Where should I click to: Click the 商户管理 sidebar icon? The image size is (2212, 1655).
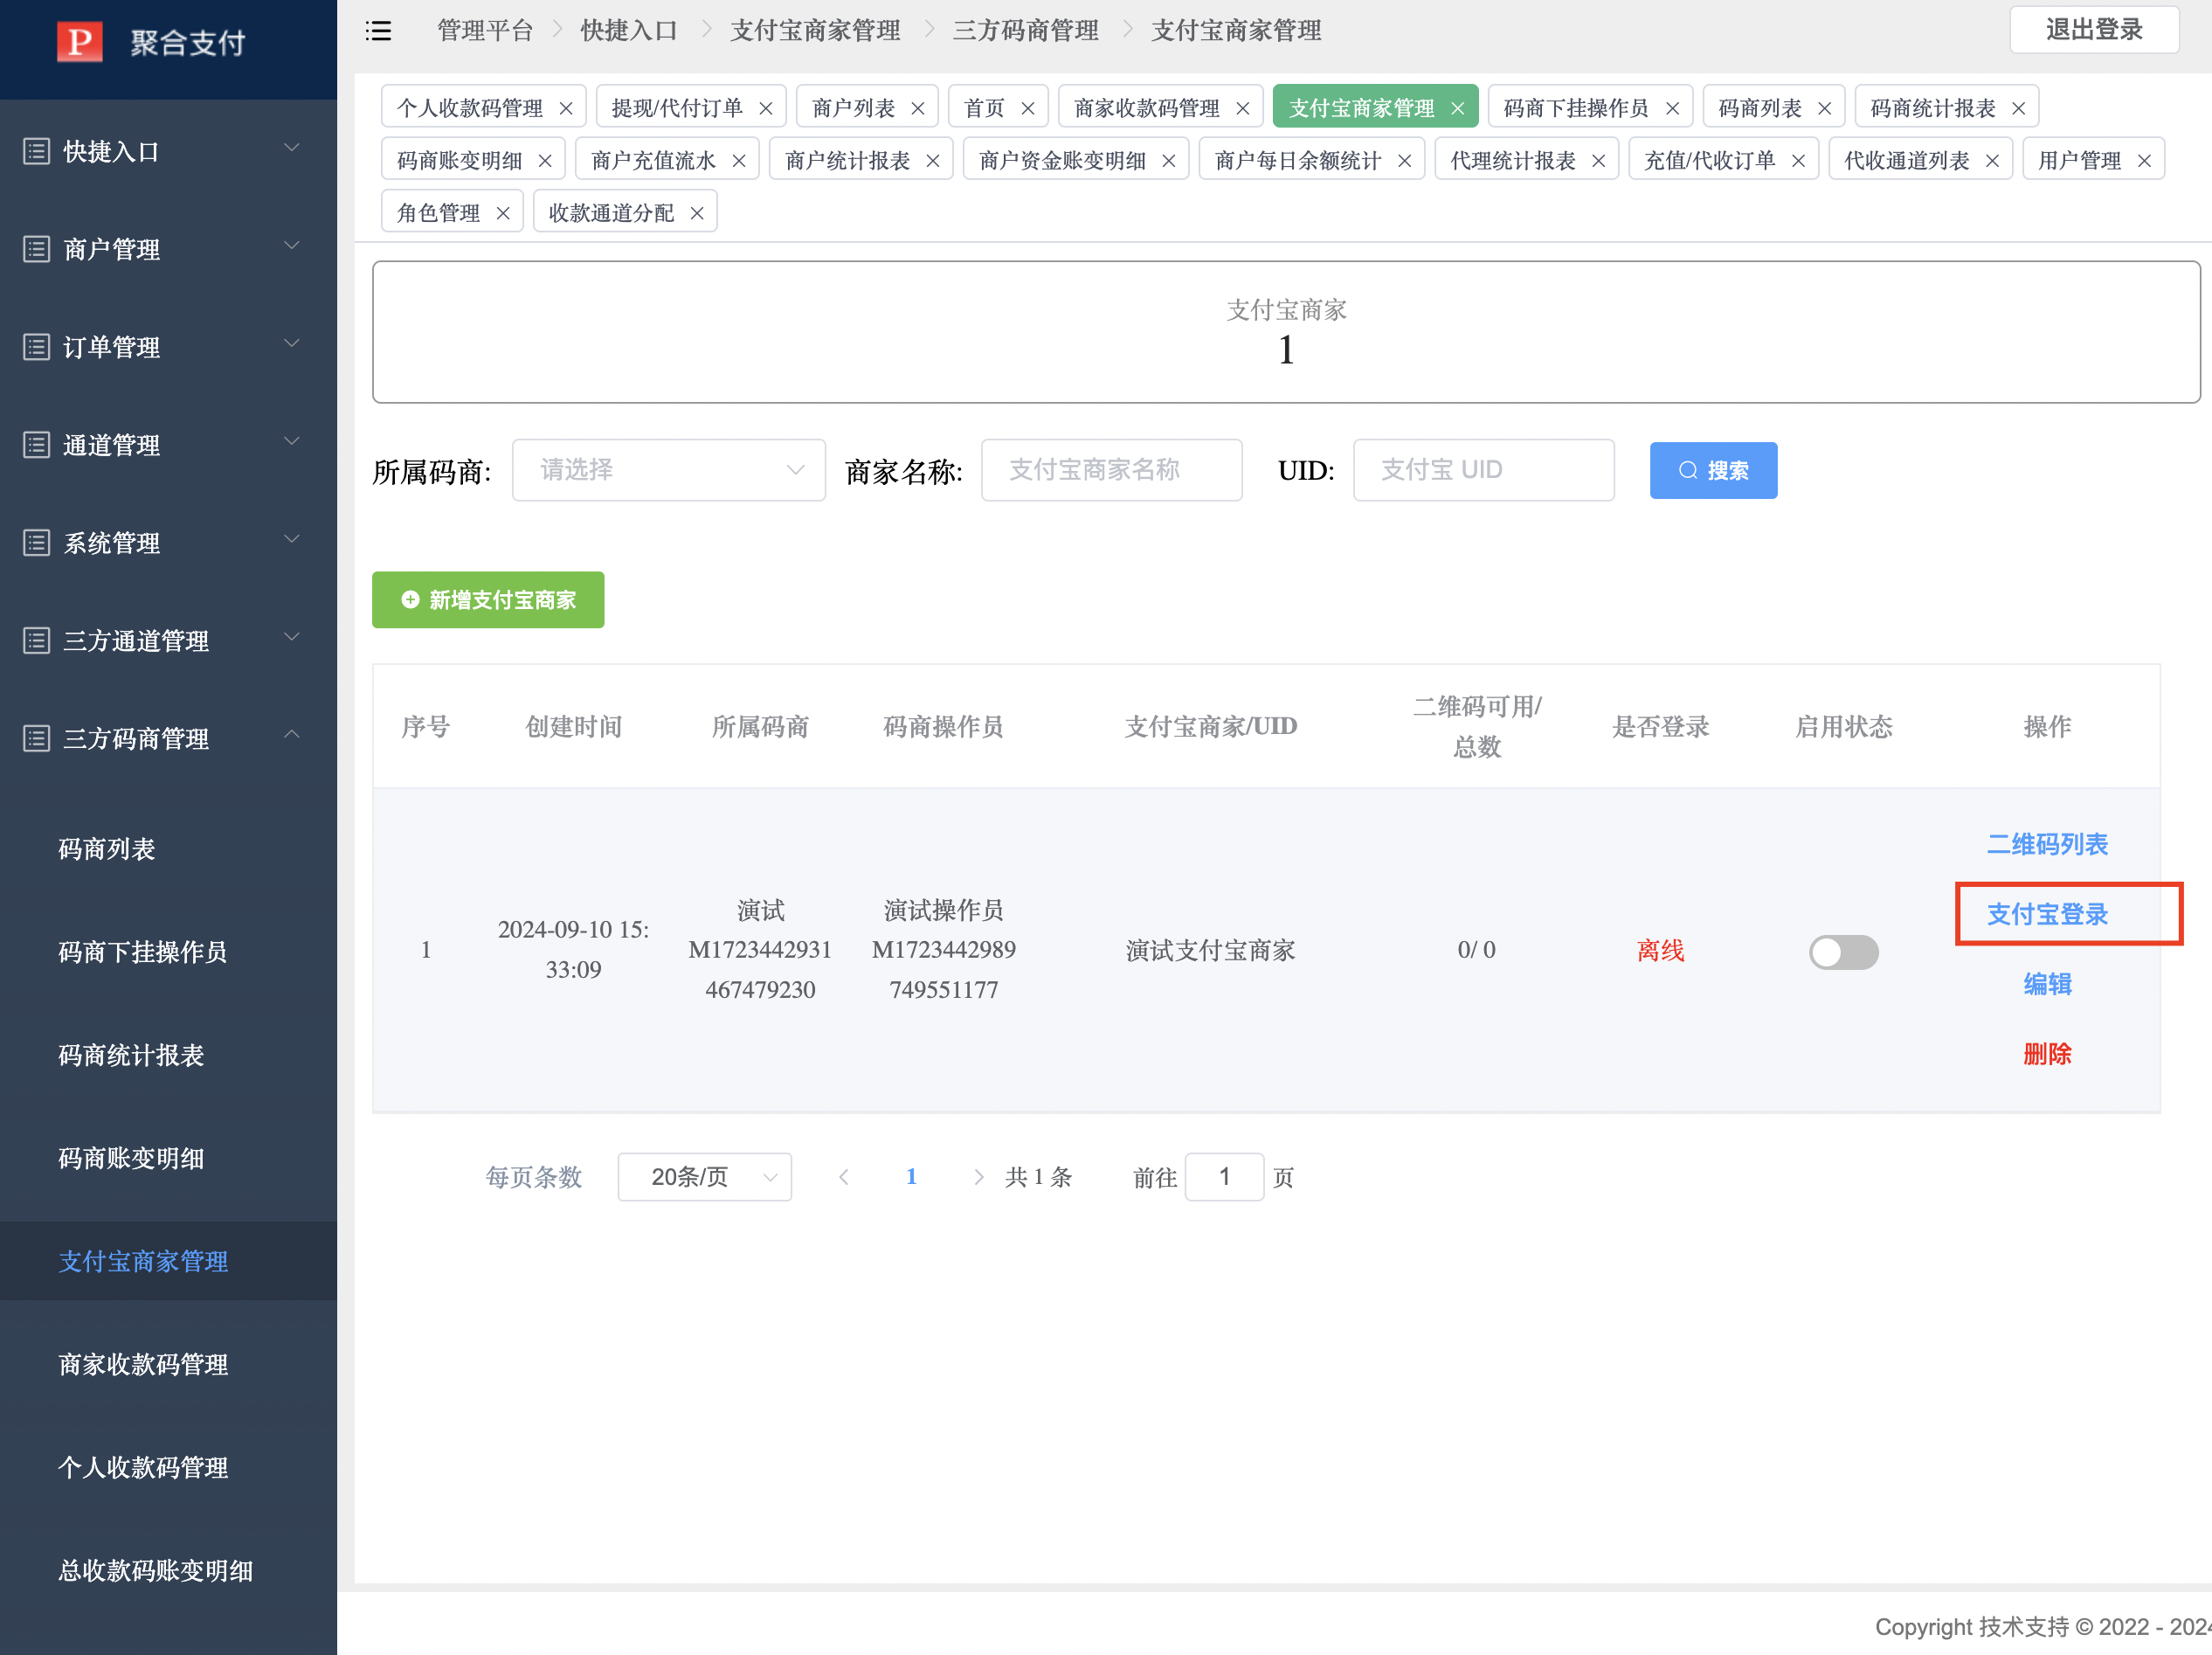coord(36,248)
